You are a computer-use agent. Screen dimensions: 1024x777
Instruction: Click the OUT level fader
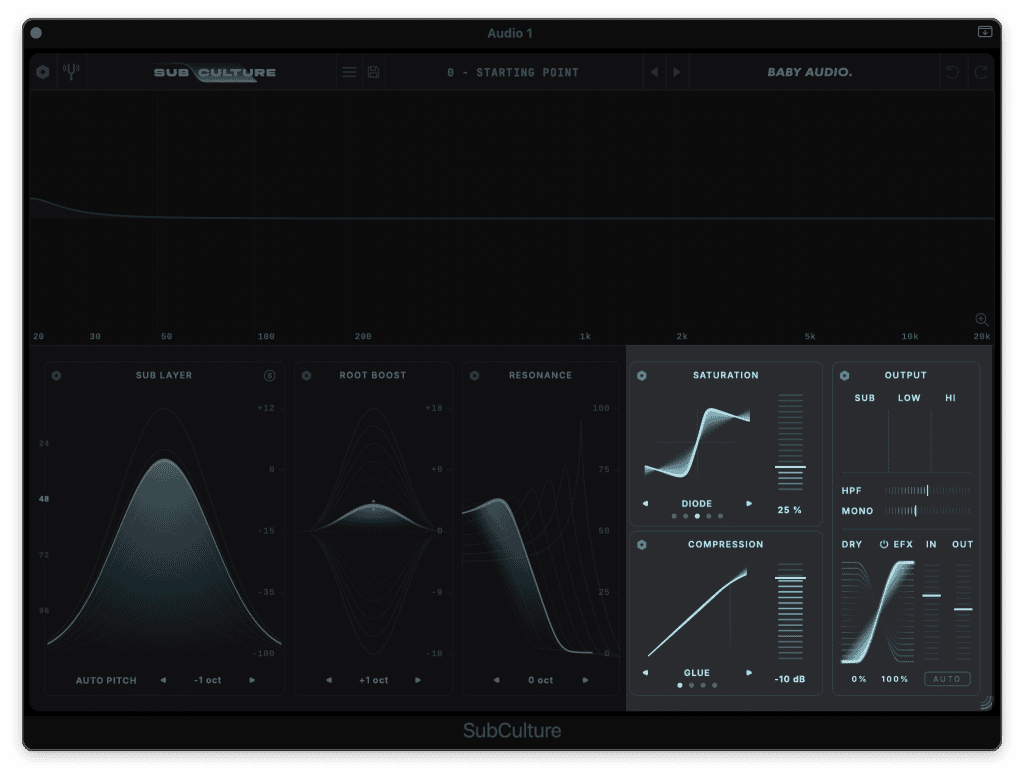(963, 612)
